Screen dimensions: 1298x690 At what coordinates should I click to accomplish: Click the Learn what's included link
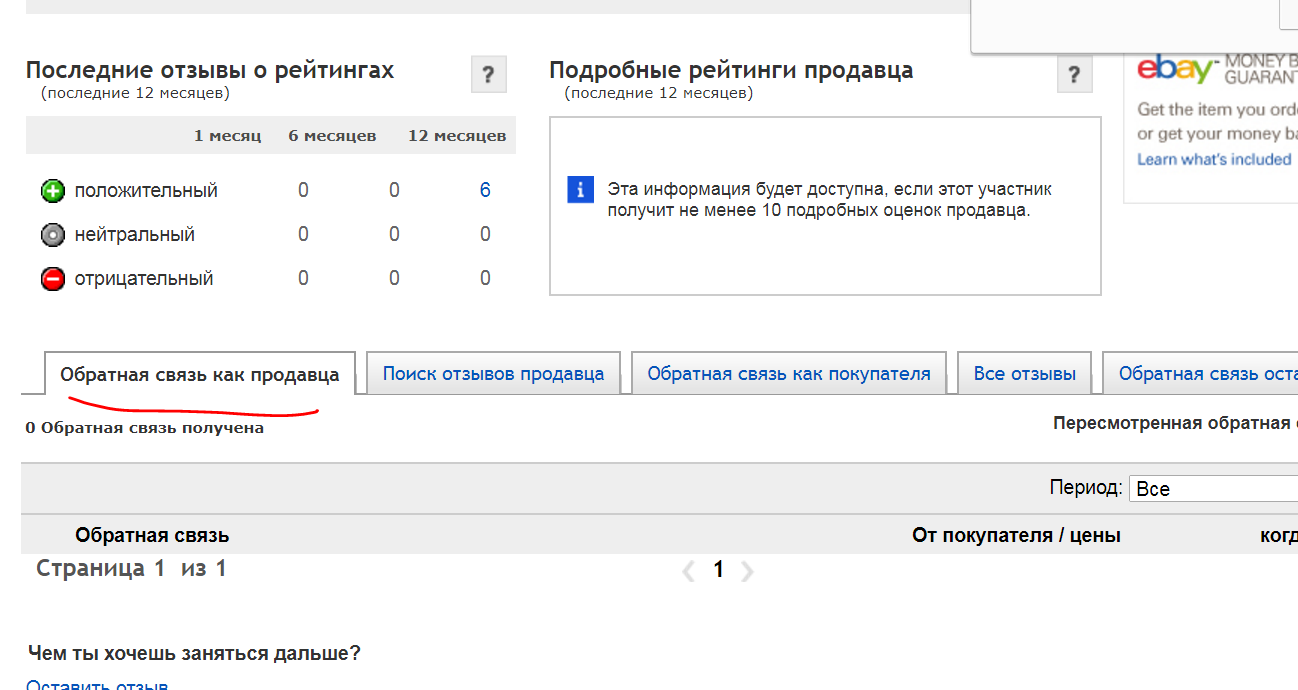[1214, 160]
